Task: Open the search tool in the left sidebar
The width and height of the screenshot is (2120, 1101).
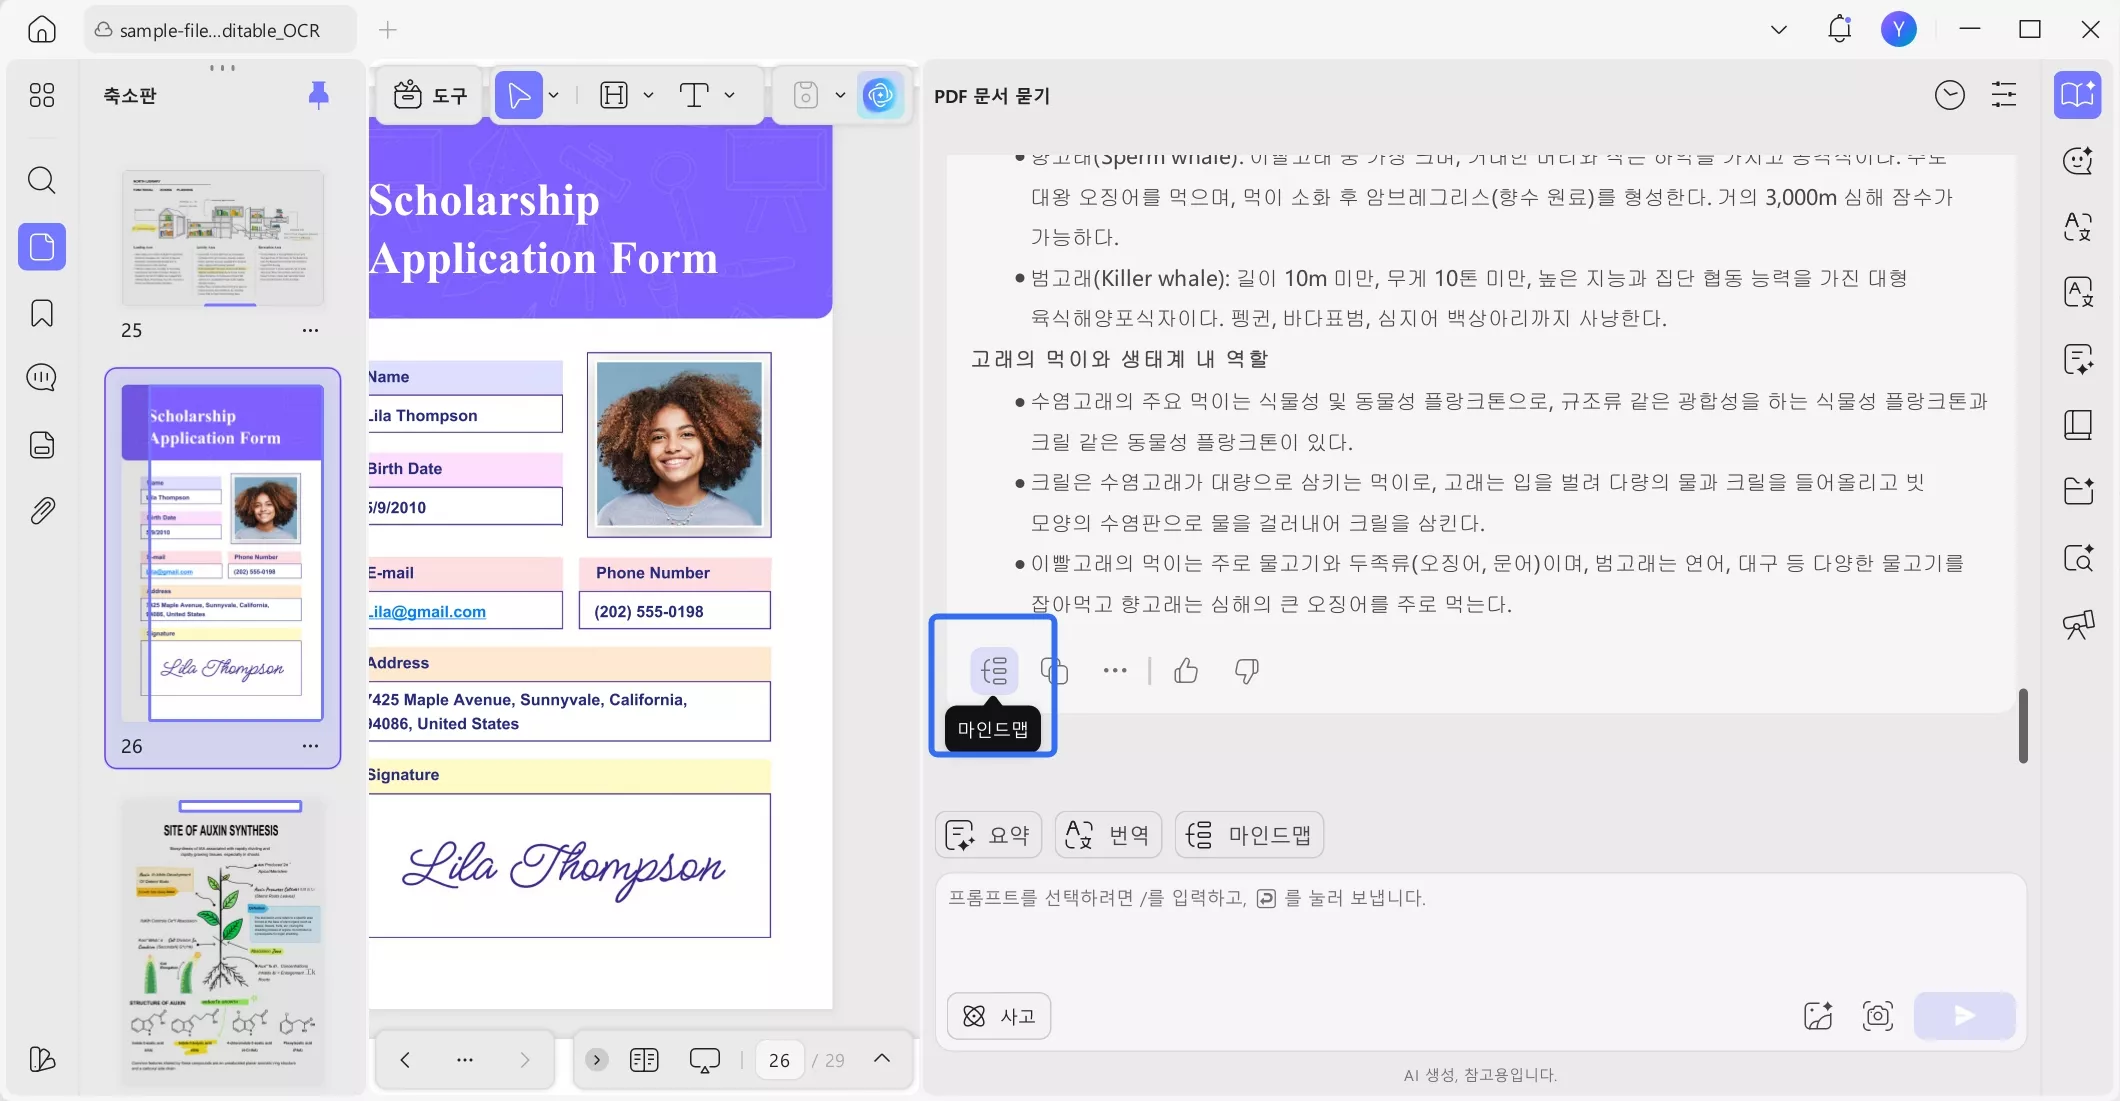Action: pyautogui.click(x=42, y=180)
